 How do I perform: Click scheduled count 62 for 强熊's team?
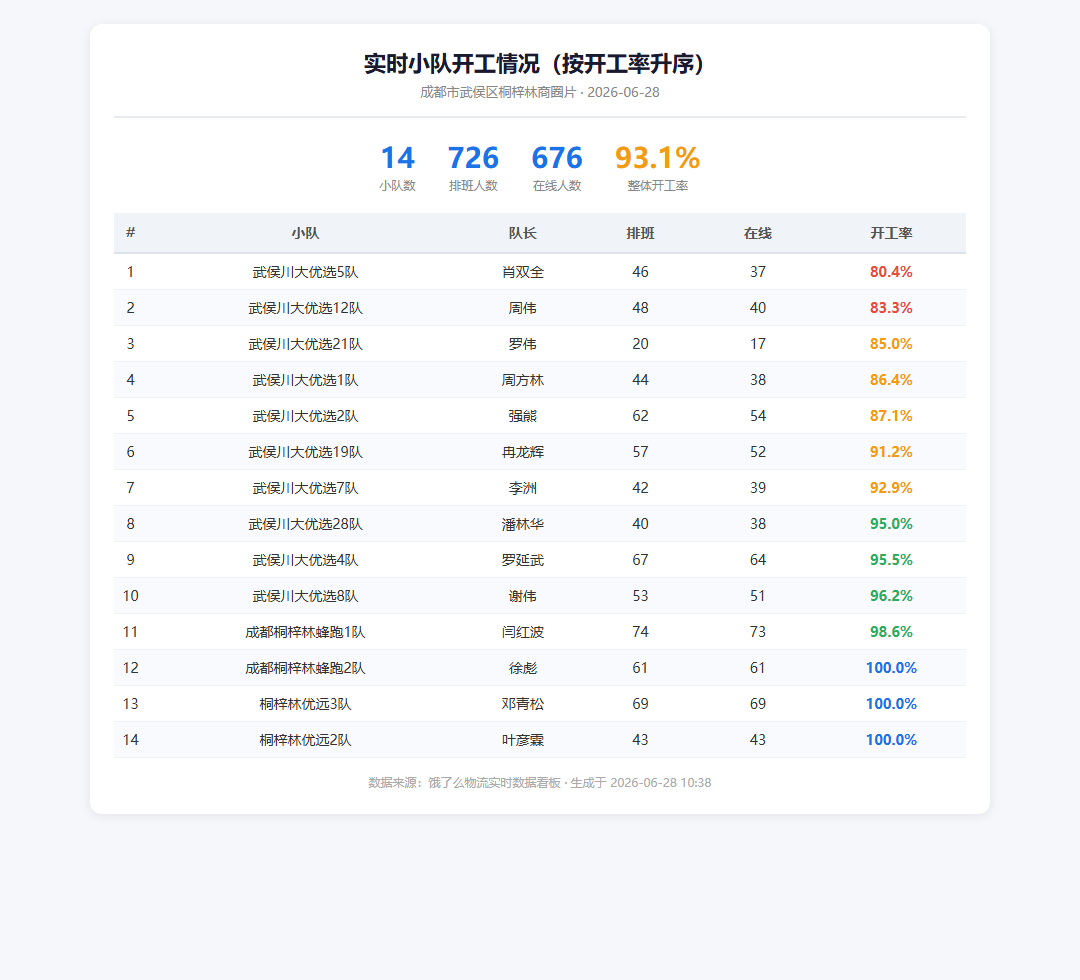point(641,416)
